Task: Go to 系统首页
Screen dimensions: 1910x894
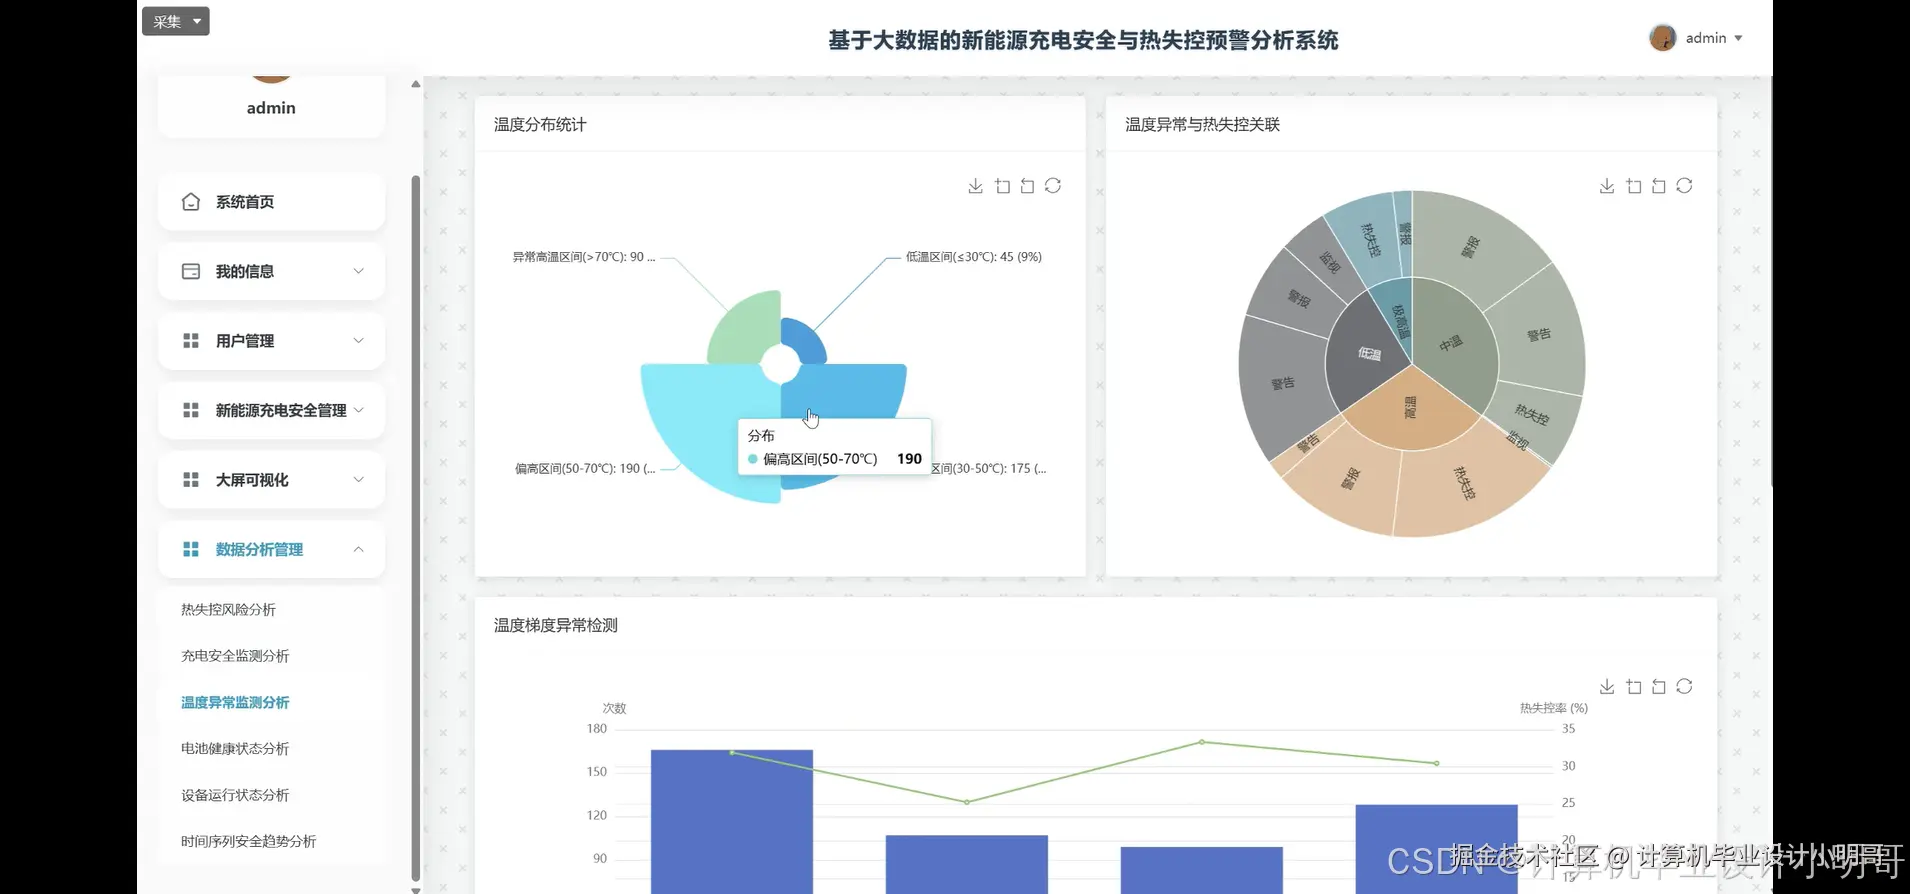Action: click(x=271, y=202)
